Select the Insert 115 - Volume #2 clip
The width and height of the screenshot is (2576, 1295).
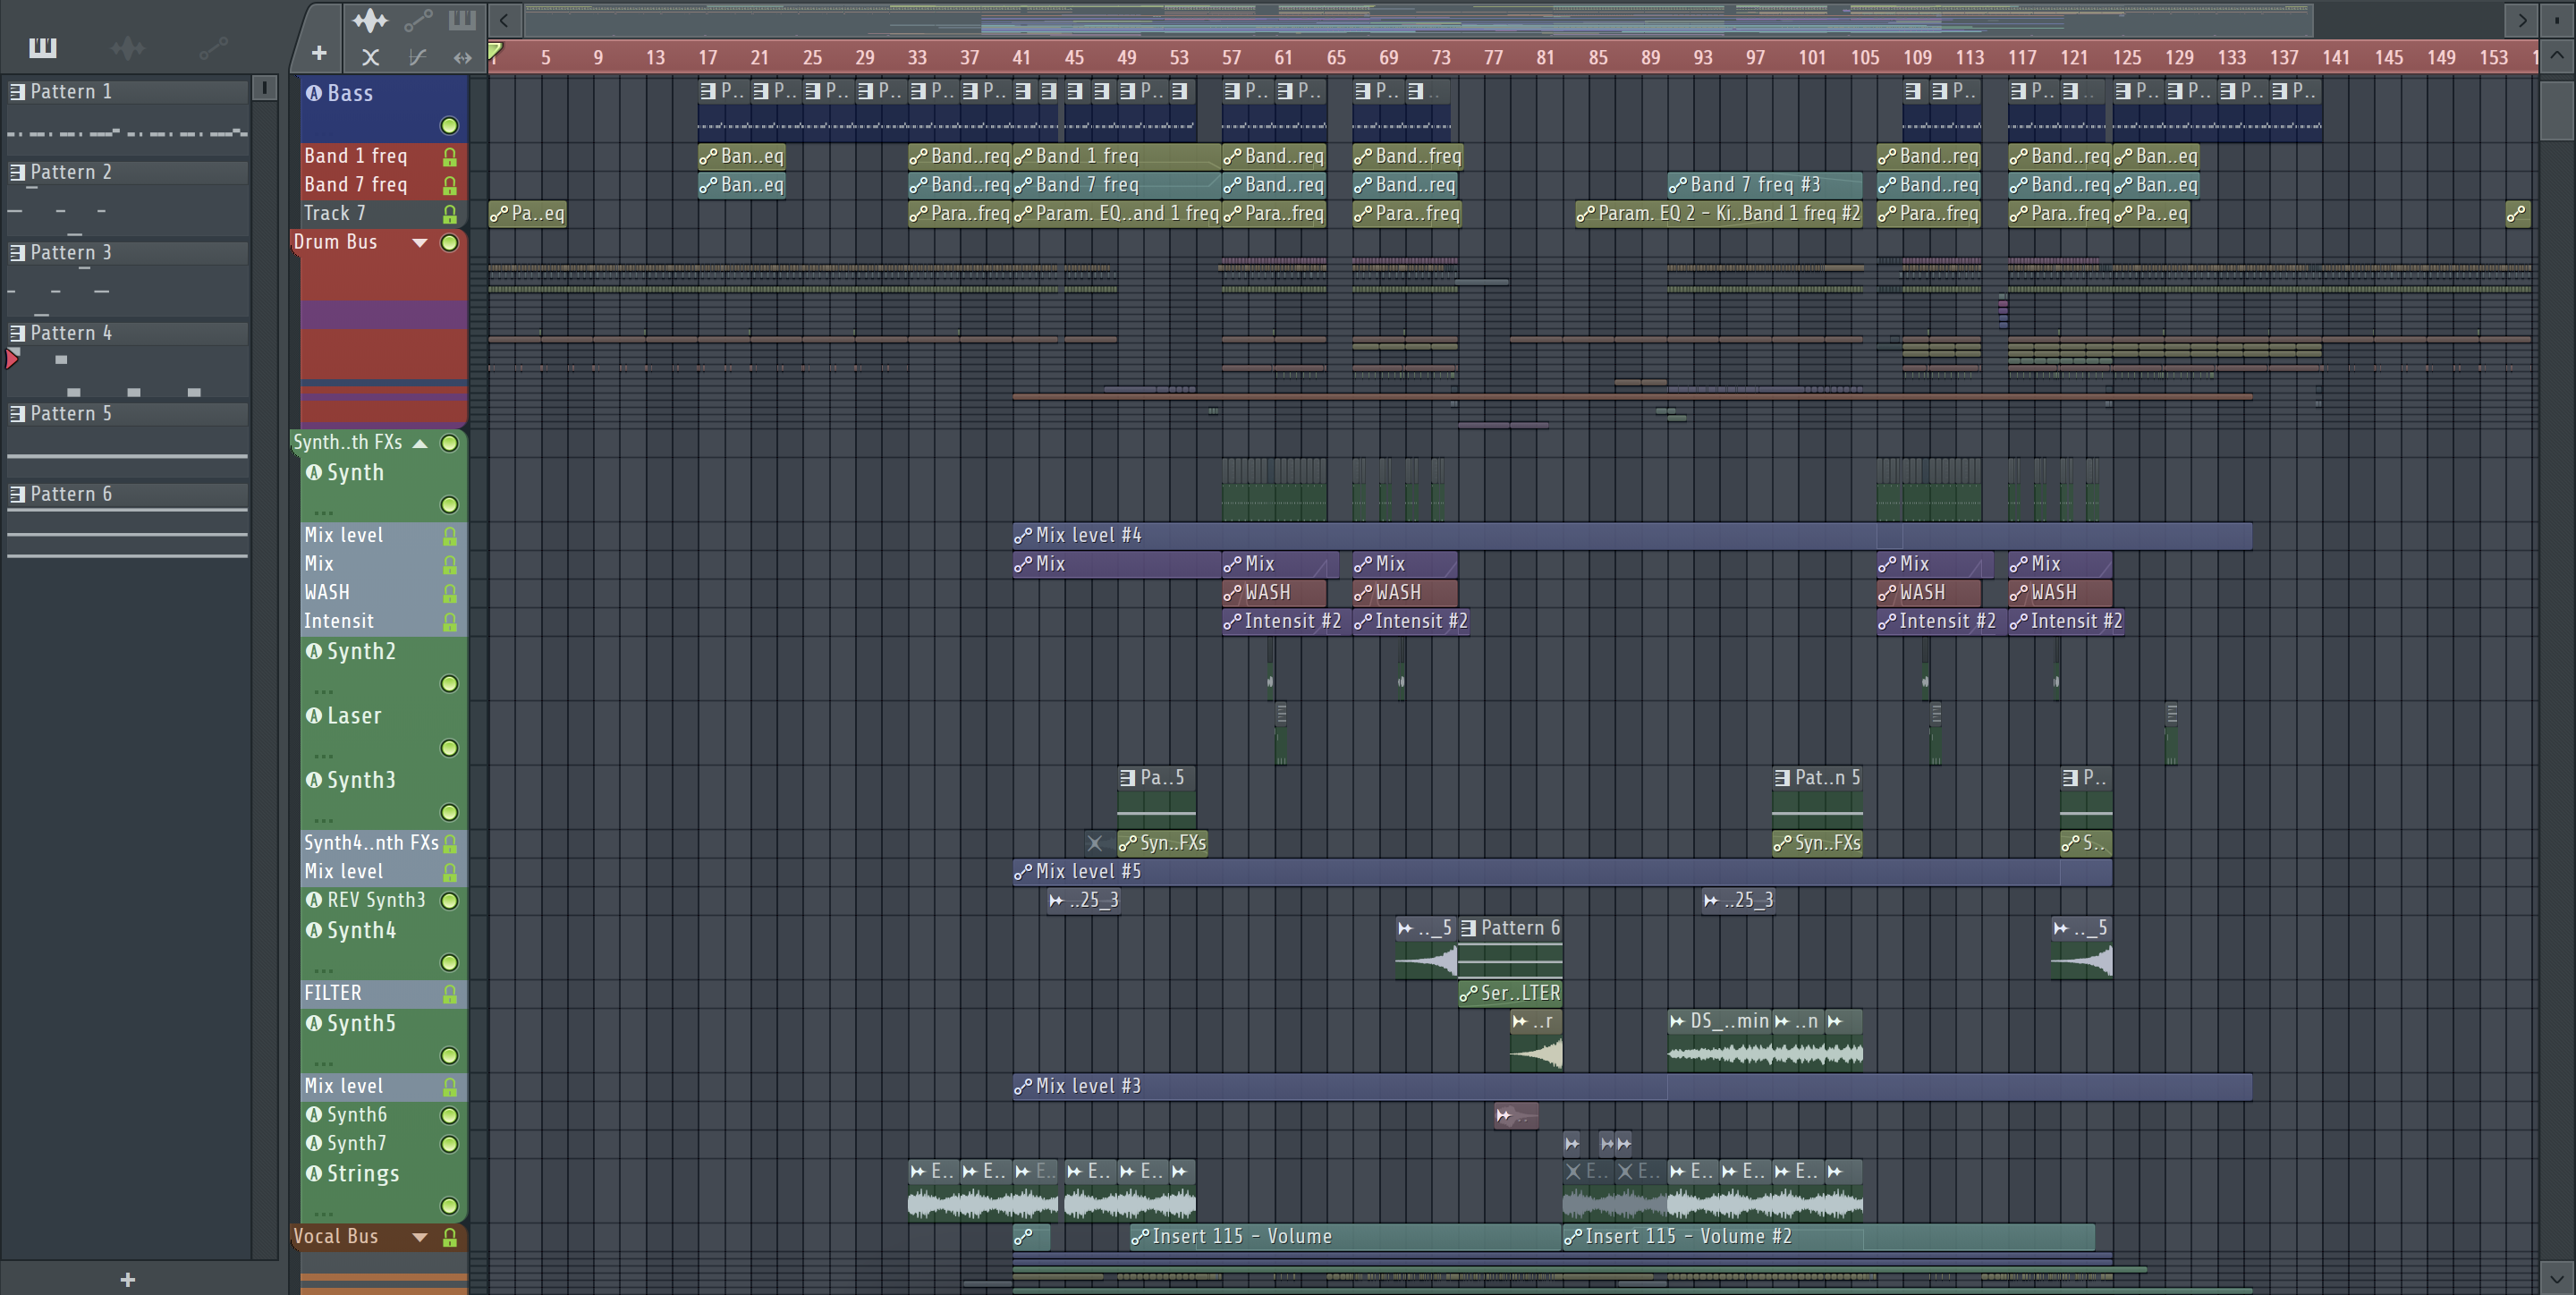point(1828,1237)
